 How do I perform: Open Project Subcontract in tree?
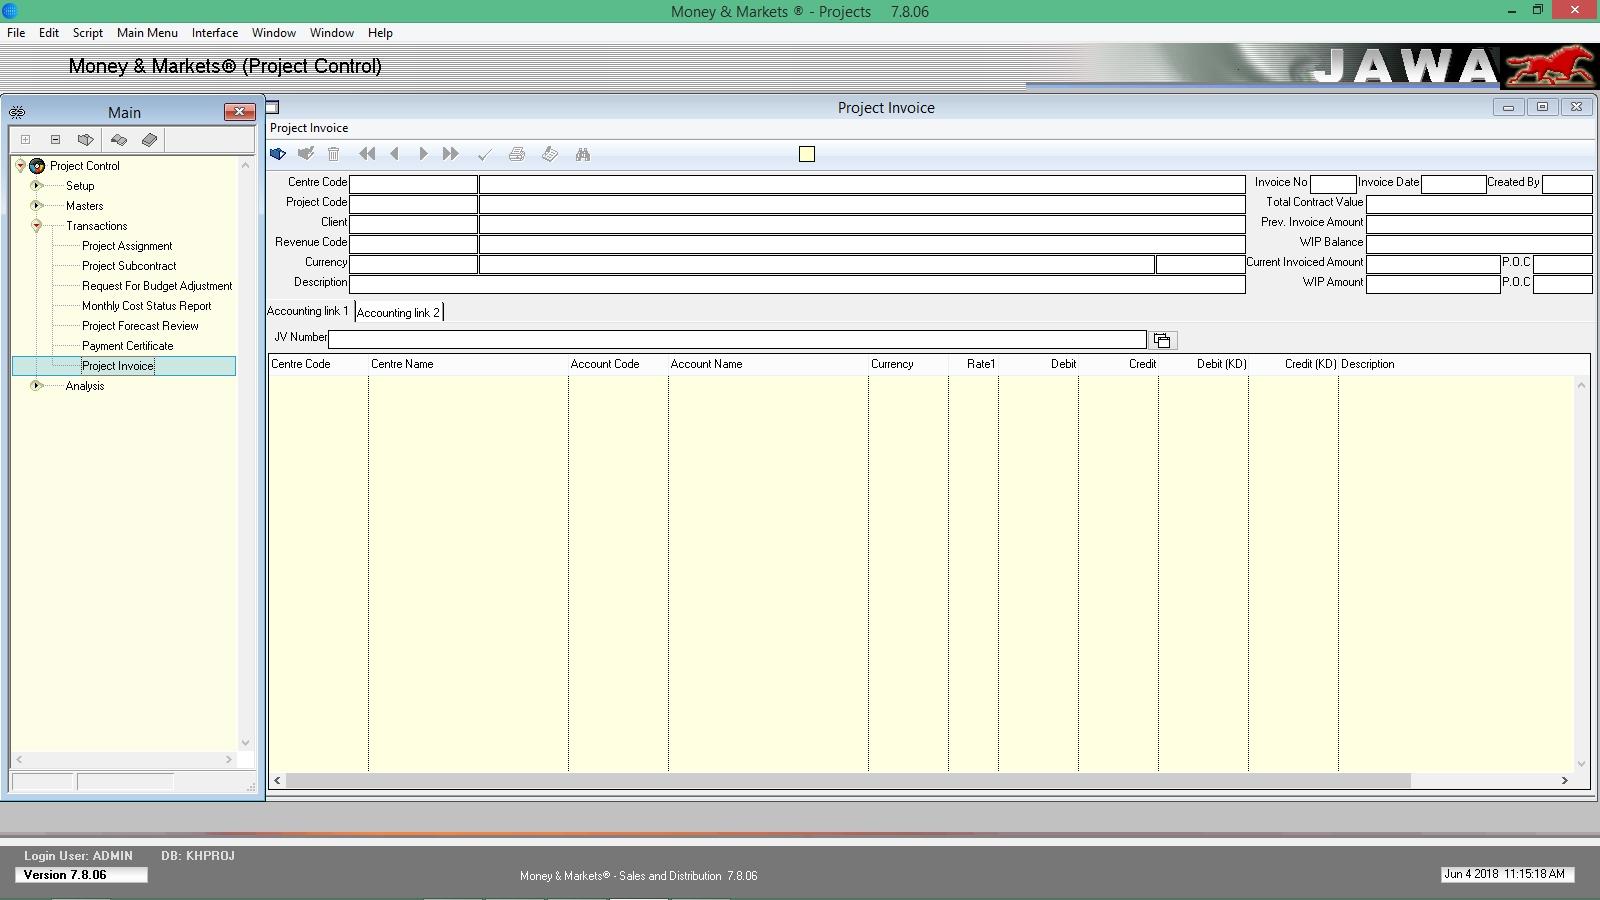point(129,266)
